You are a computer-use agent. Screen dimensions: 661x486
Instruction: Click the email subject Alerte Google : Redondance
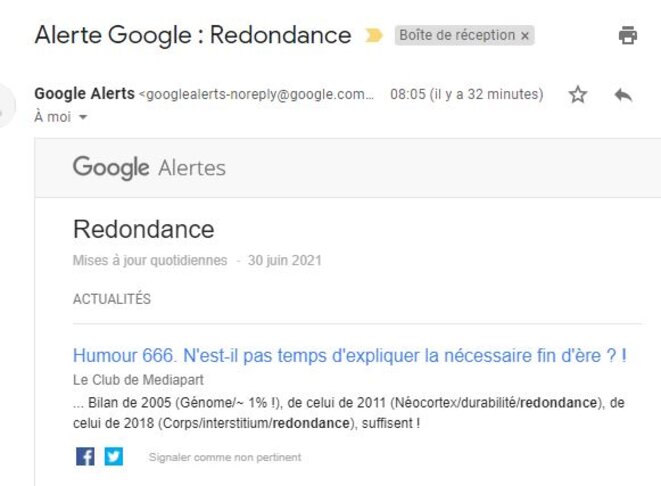tap(193, 35)
